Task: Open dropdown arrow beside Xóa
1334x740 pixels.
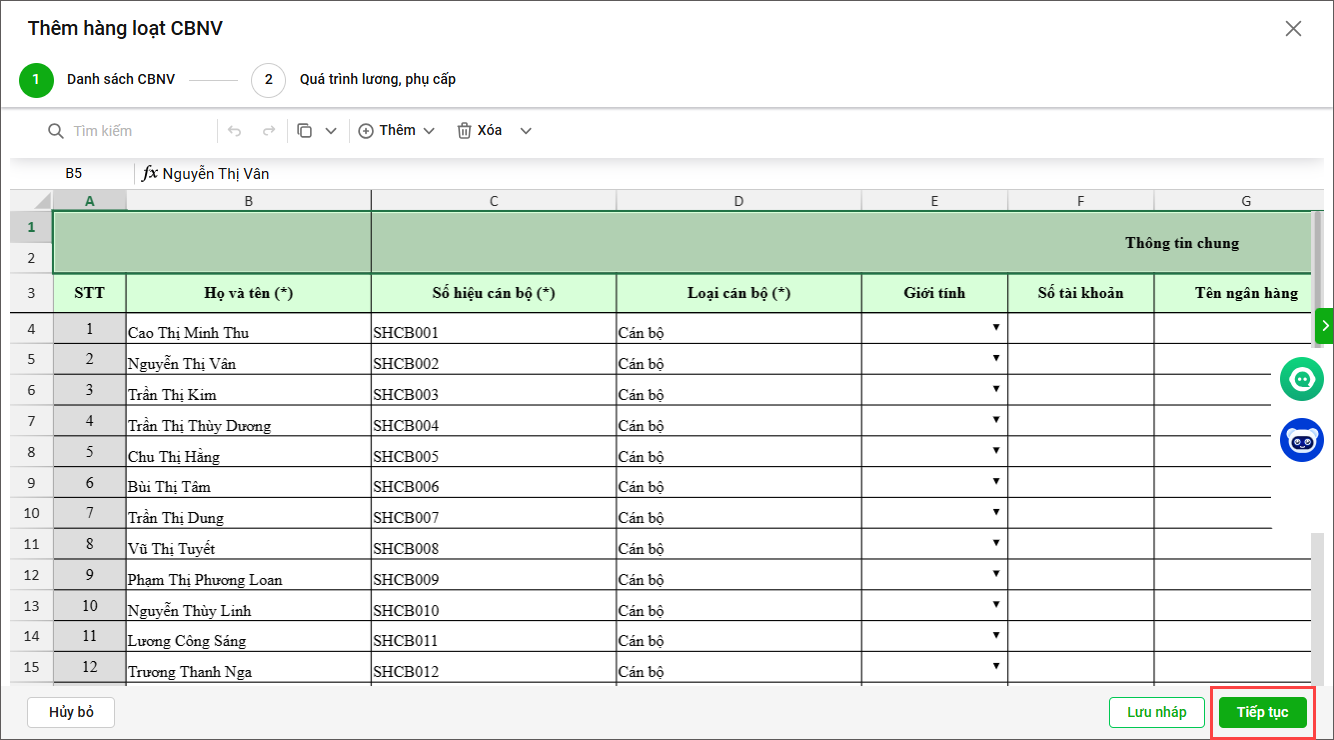Action: point(526,131)
